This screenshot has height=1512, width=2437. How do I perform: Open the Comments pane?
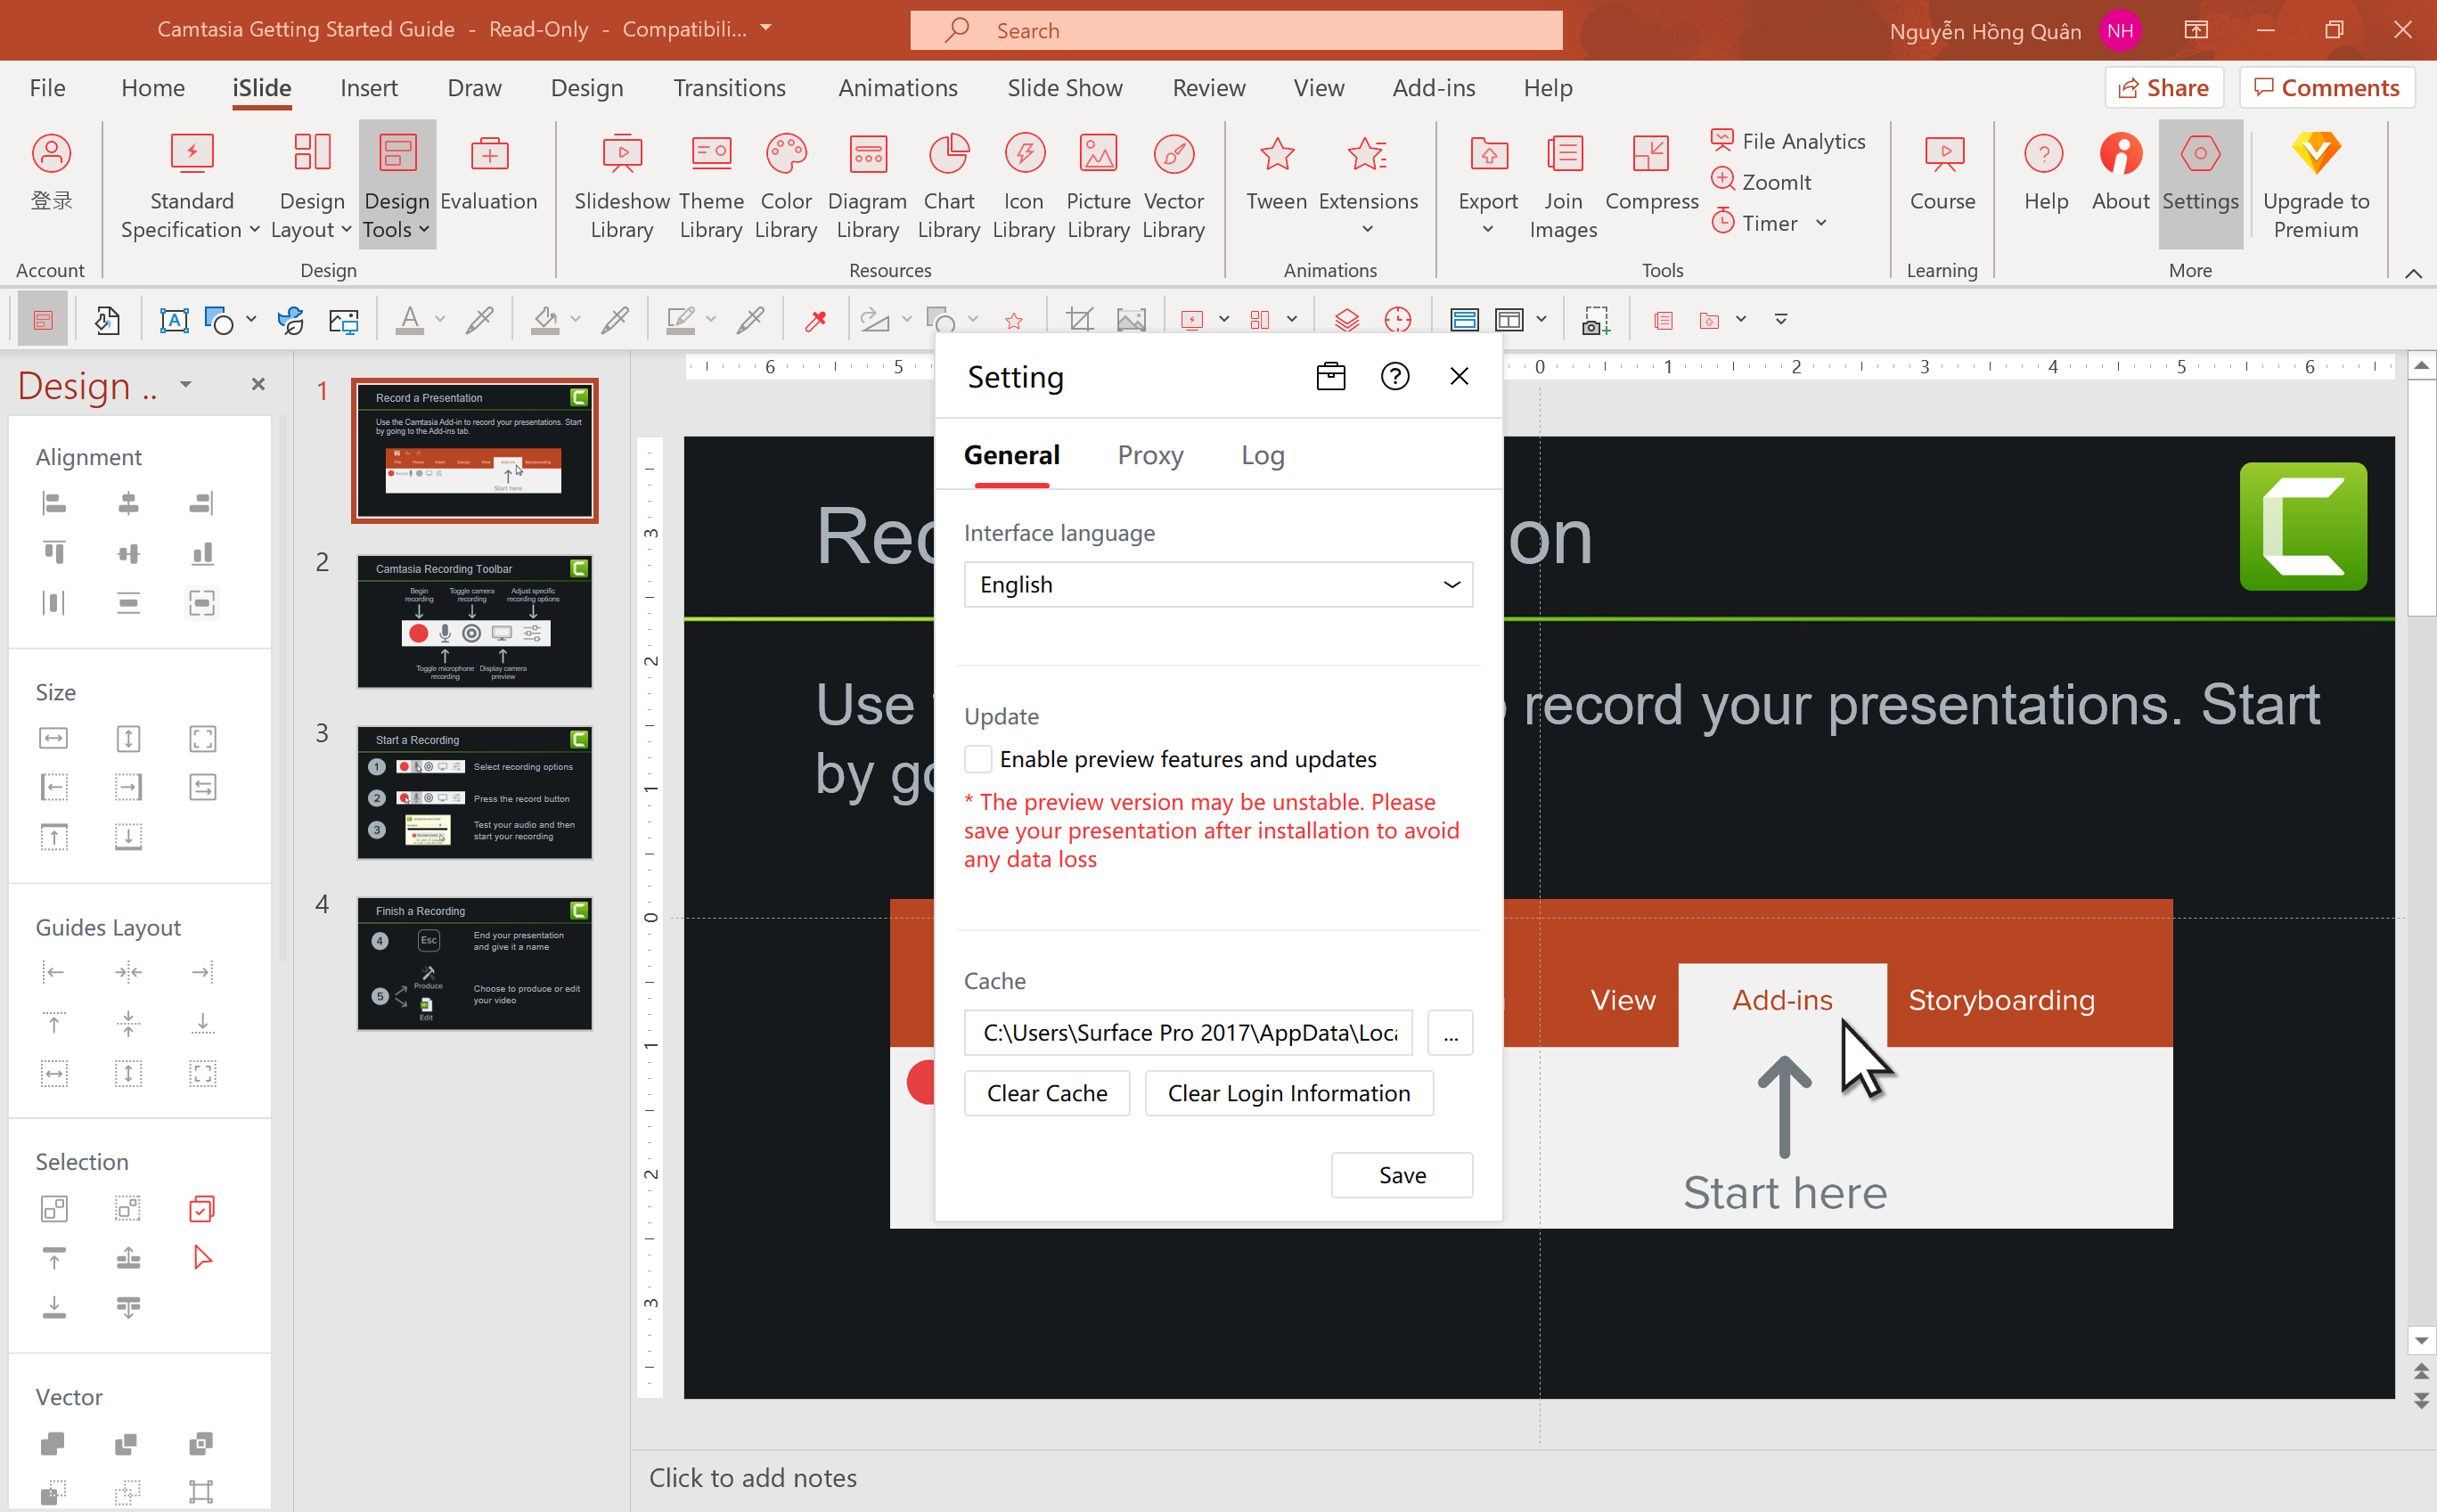[2326, 88]
